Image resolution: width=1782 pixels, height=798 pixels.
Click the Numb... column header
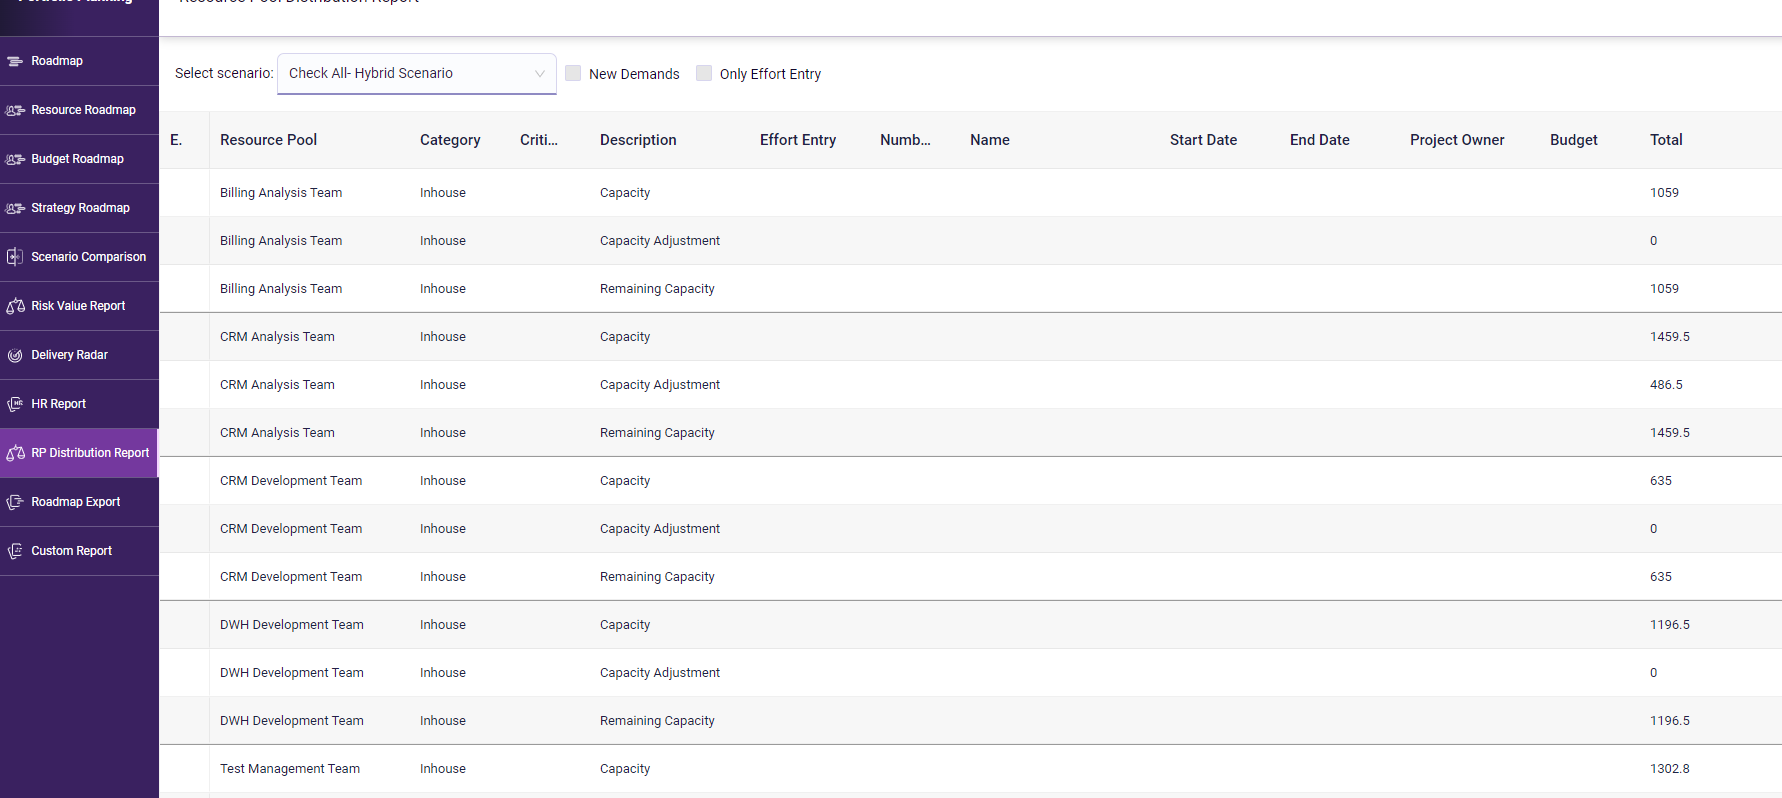click(x=905, y=140)
